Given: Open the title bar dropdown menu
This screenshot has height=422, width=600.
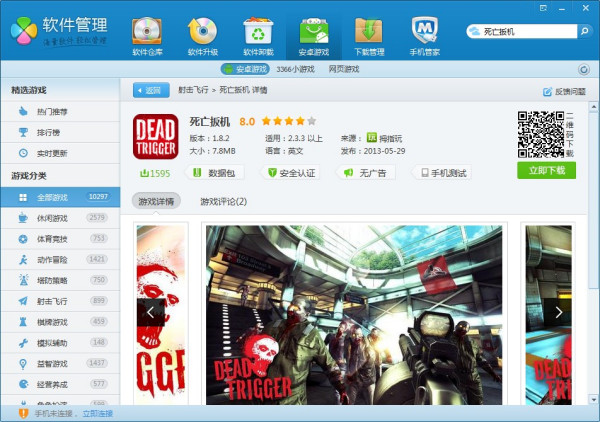Looking at the screenshot, I should [543, 7].
